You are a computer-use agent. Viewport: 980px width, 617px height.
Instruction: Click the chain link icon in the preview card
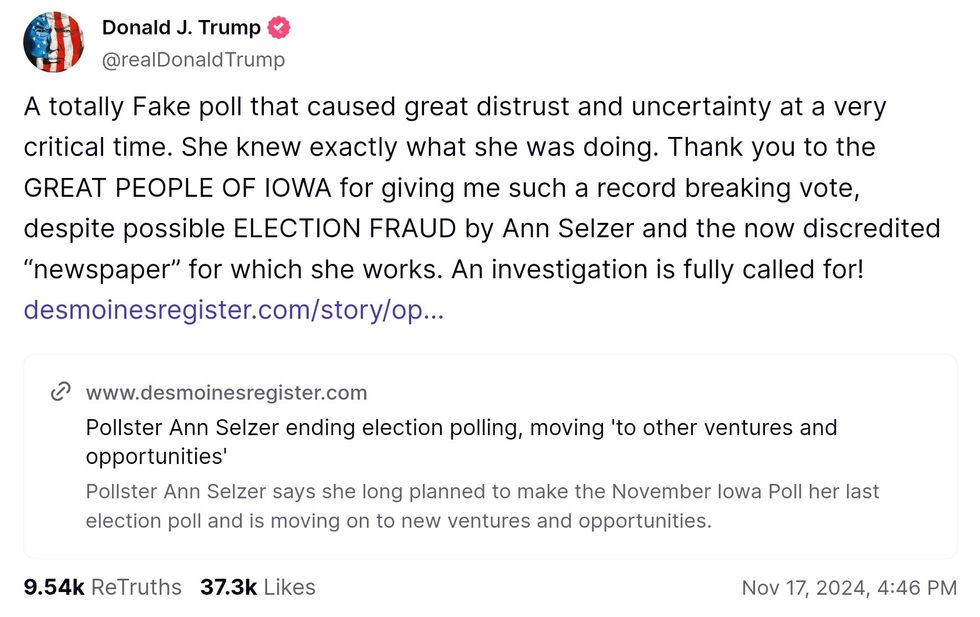pyautogui.click(x=61, y=391)
